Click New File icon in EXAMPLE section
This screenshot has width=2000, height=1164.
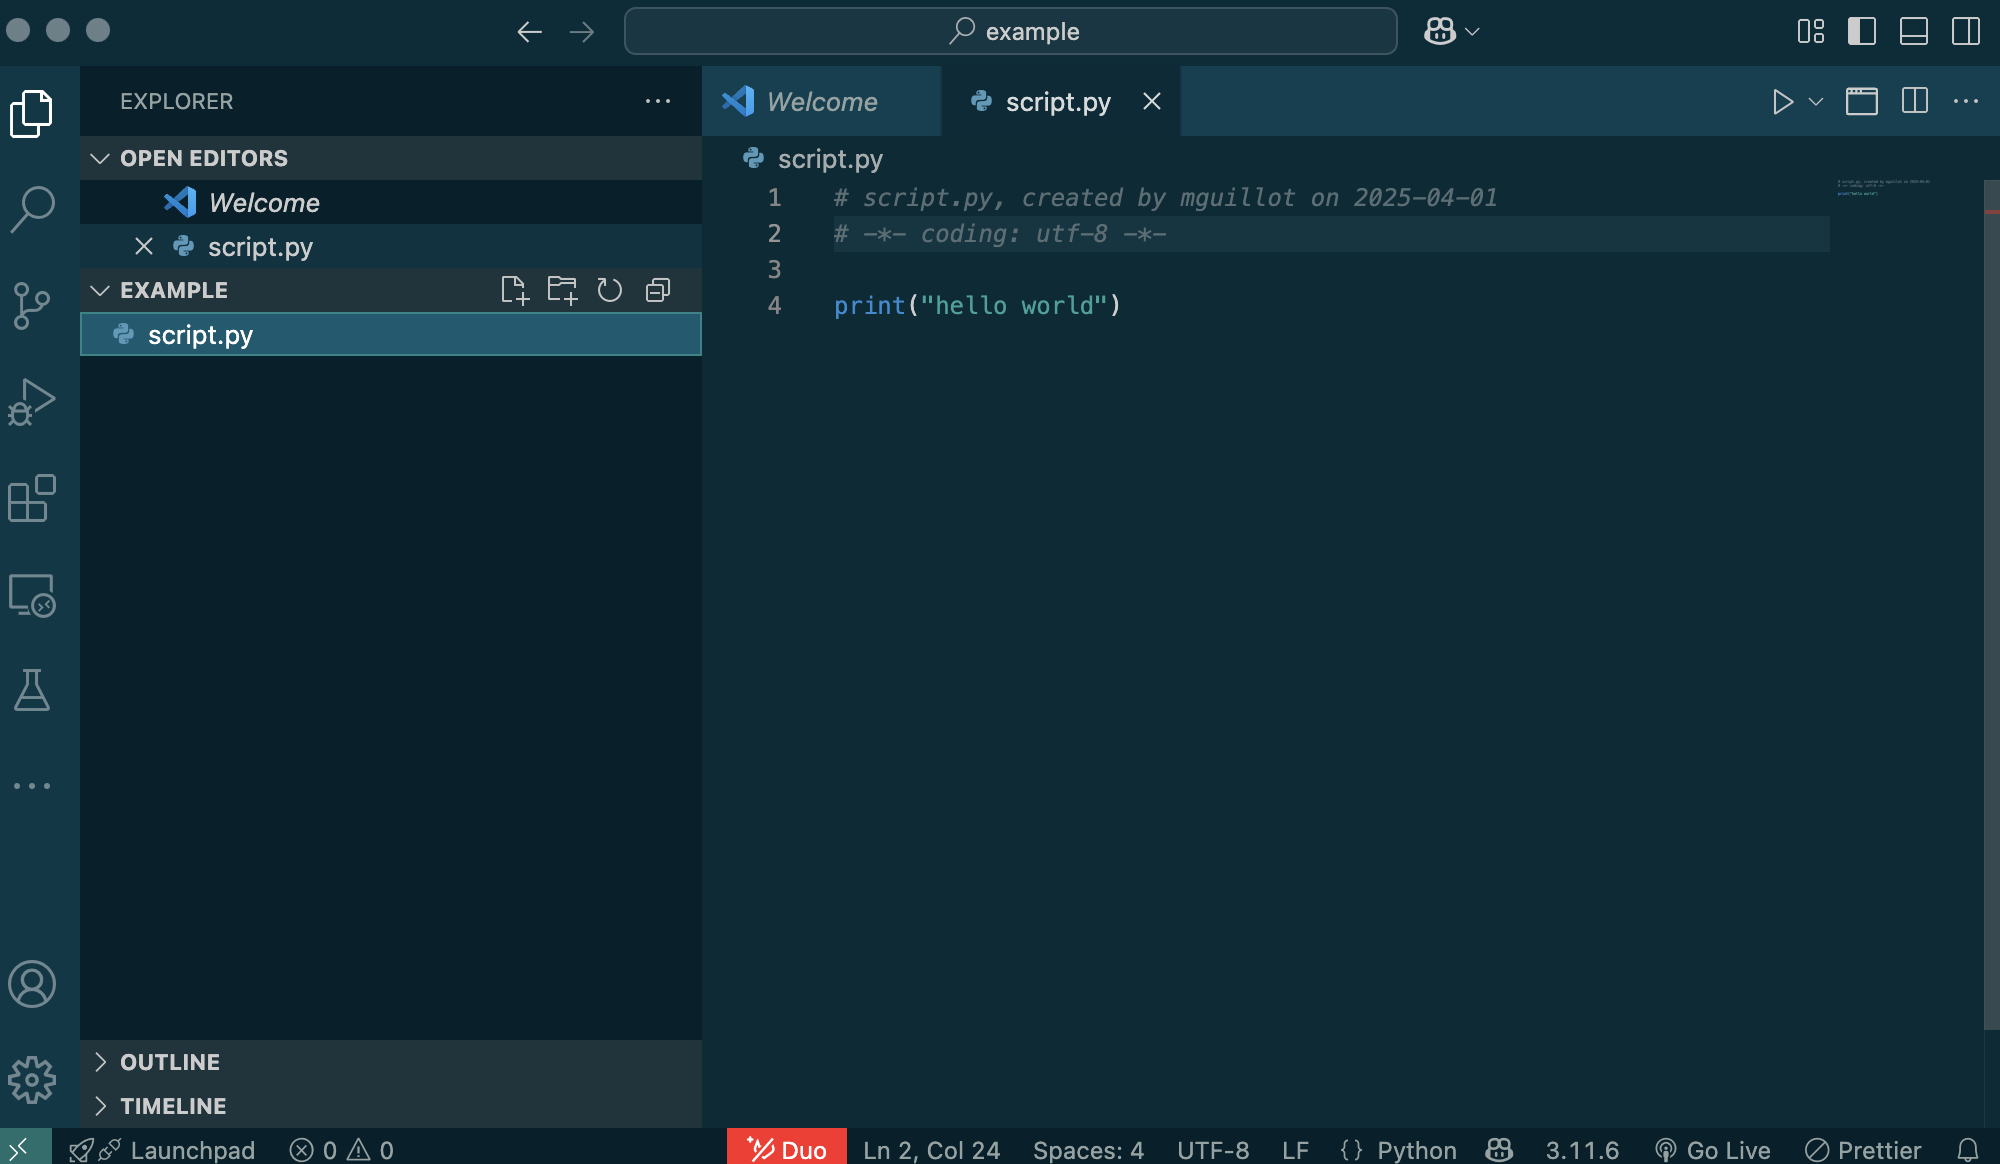(x=514, y=290)
